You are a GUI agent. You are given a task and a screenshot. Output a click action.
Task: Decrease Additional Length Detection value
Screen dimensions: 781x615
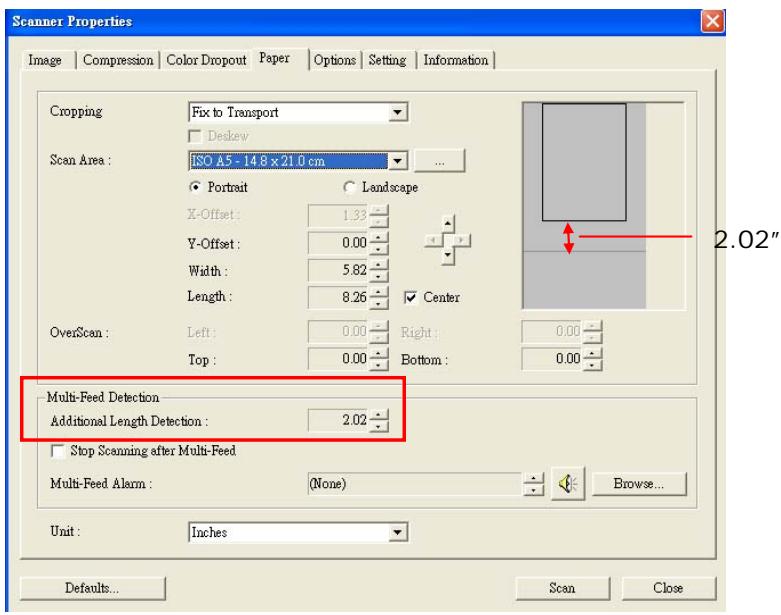(x=379, y=426)
